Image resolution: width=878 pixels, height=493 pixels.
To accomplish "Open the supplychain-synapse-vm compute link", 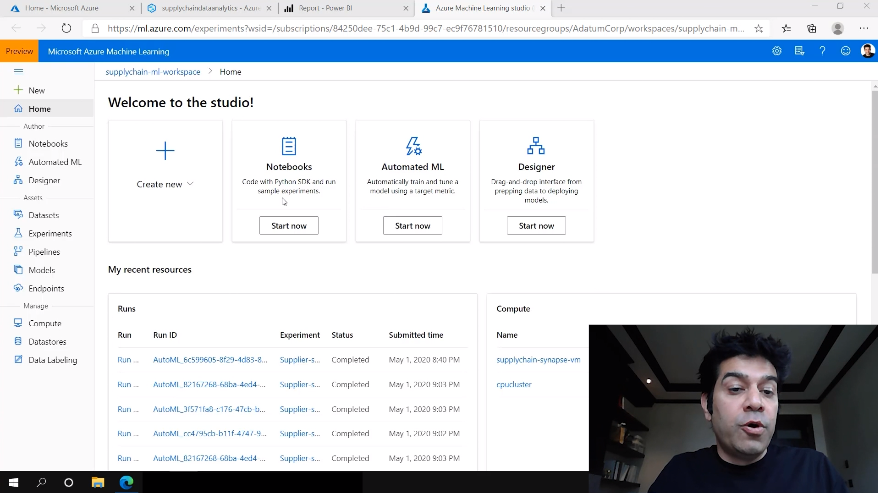I will 538,359.
